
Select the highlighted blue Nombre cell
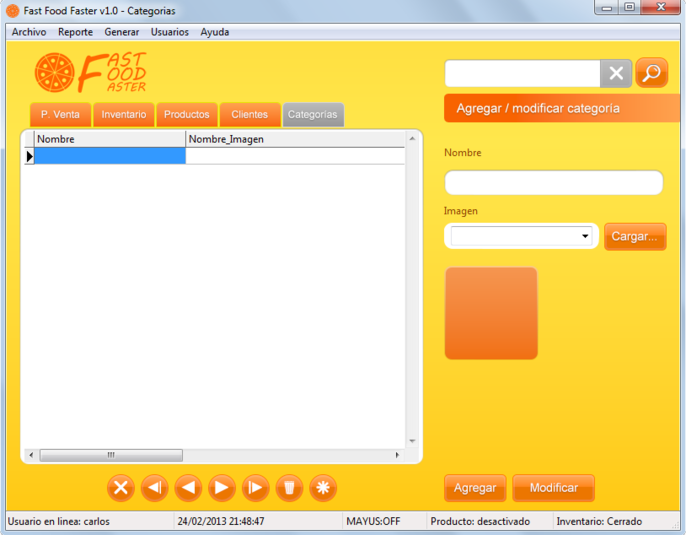click(110, 156)
